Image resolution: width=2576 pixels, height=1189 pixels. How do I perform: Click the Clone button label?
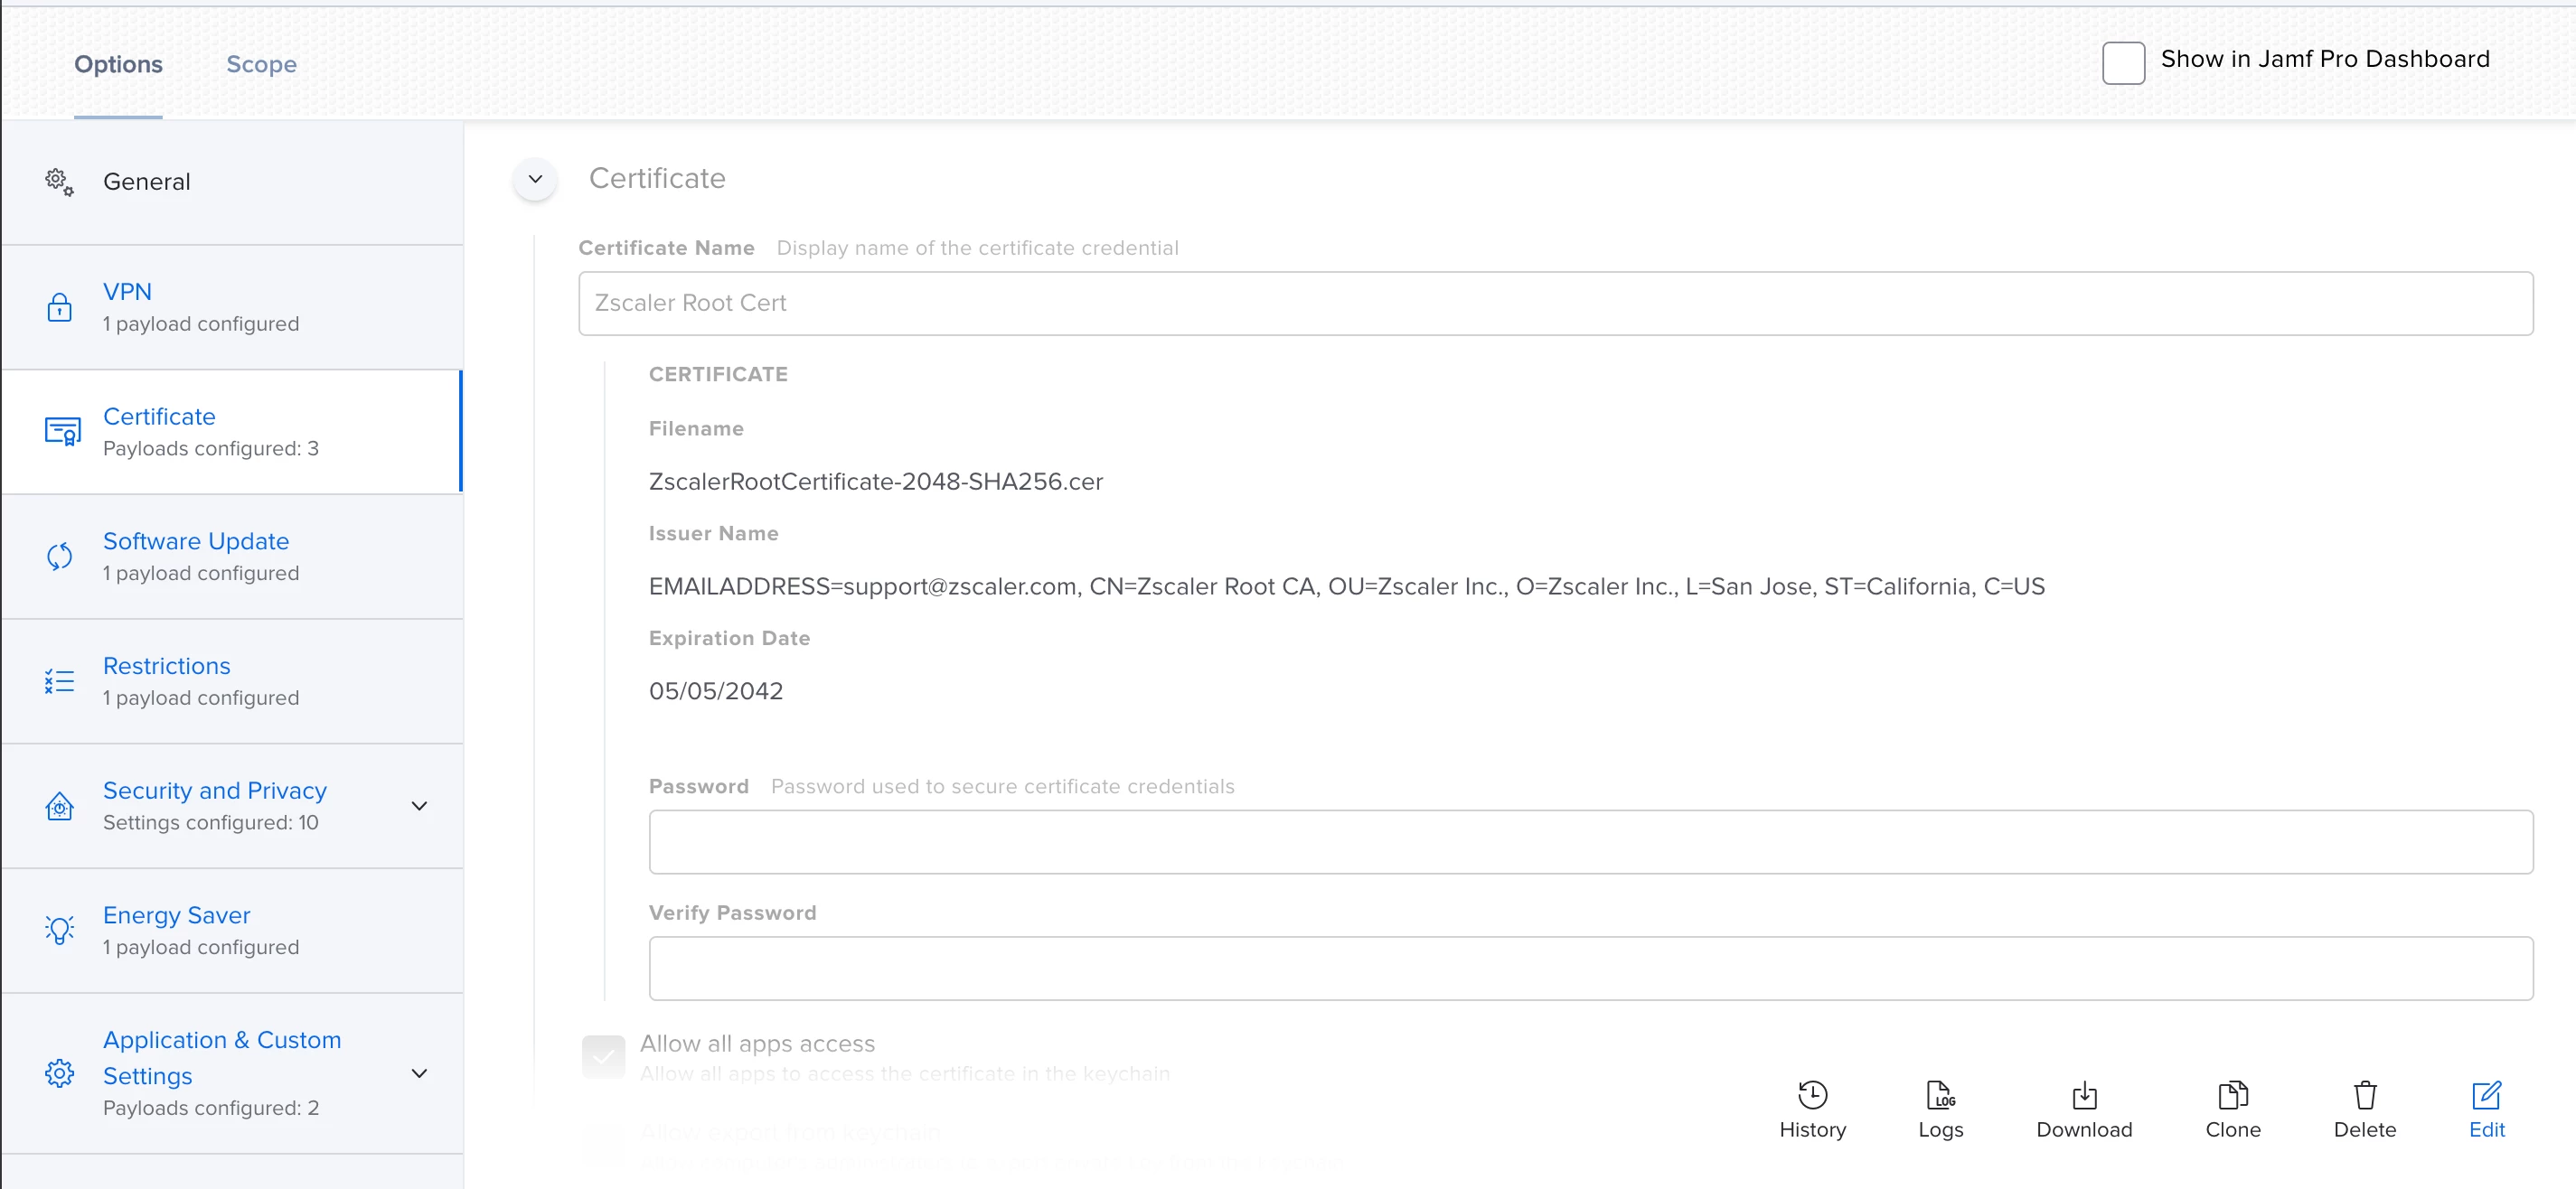click(2232, 1129)
